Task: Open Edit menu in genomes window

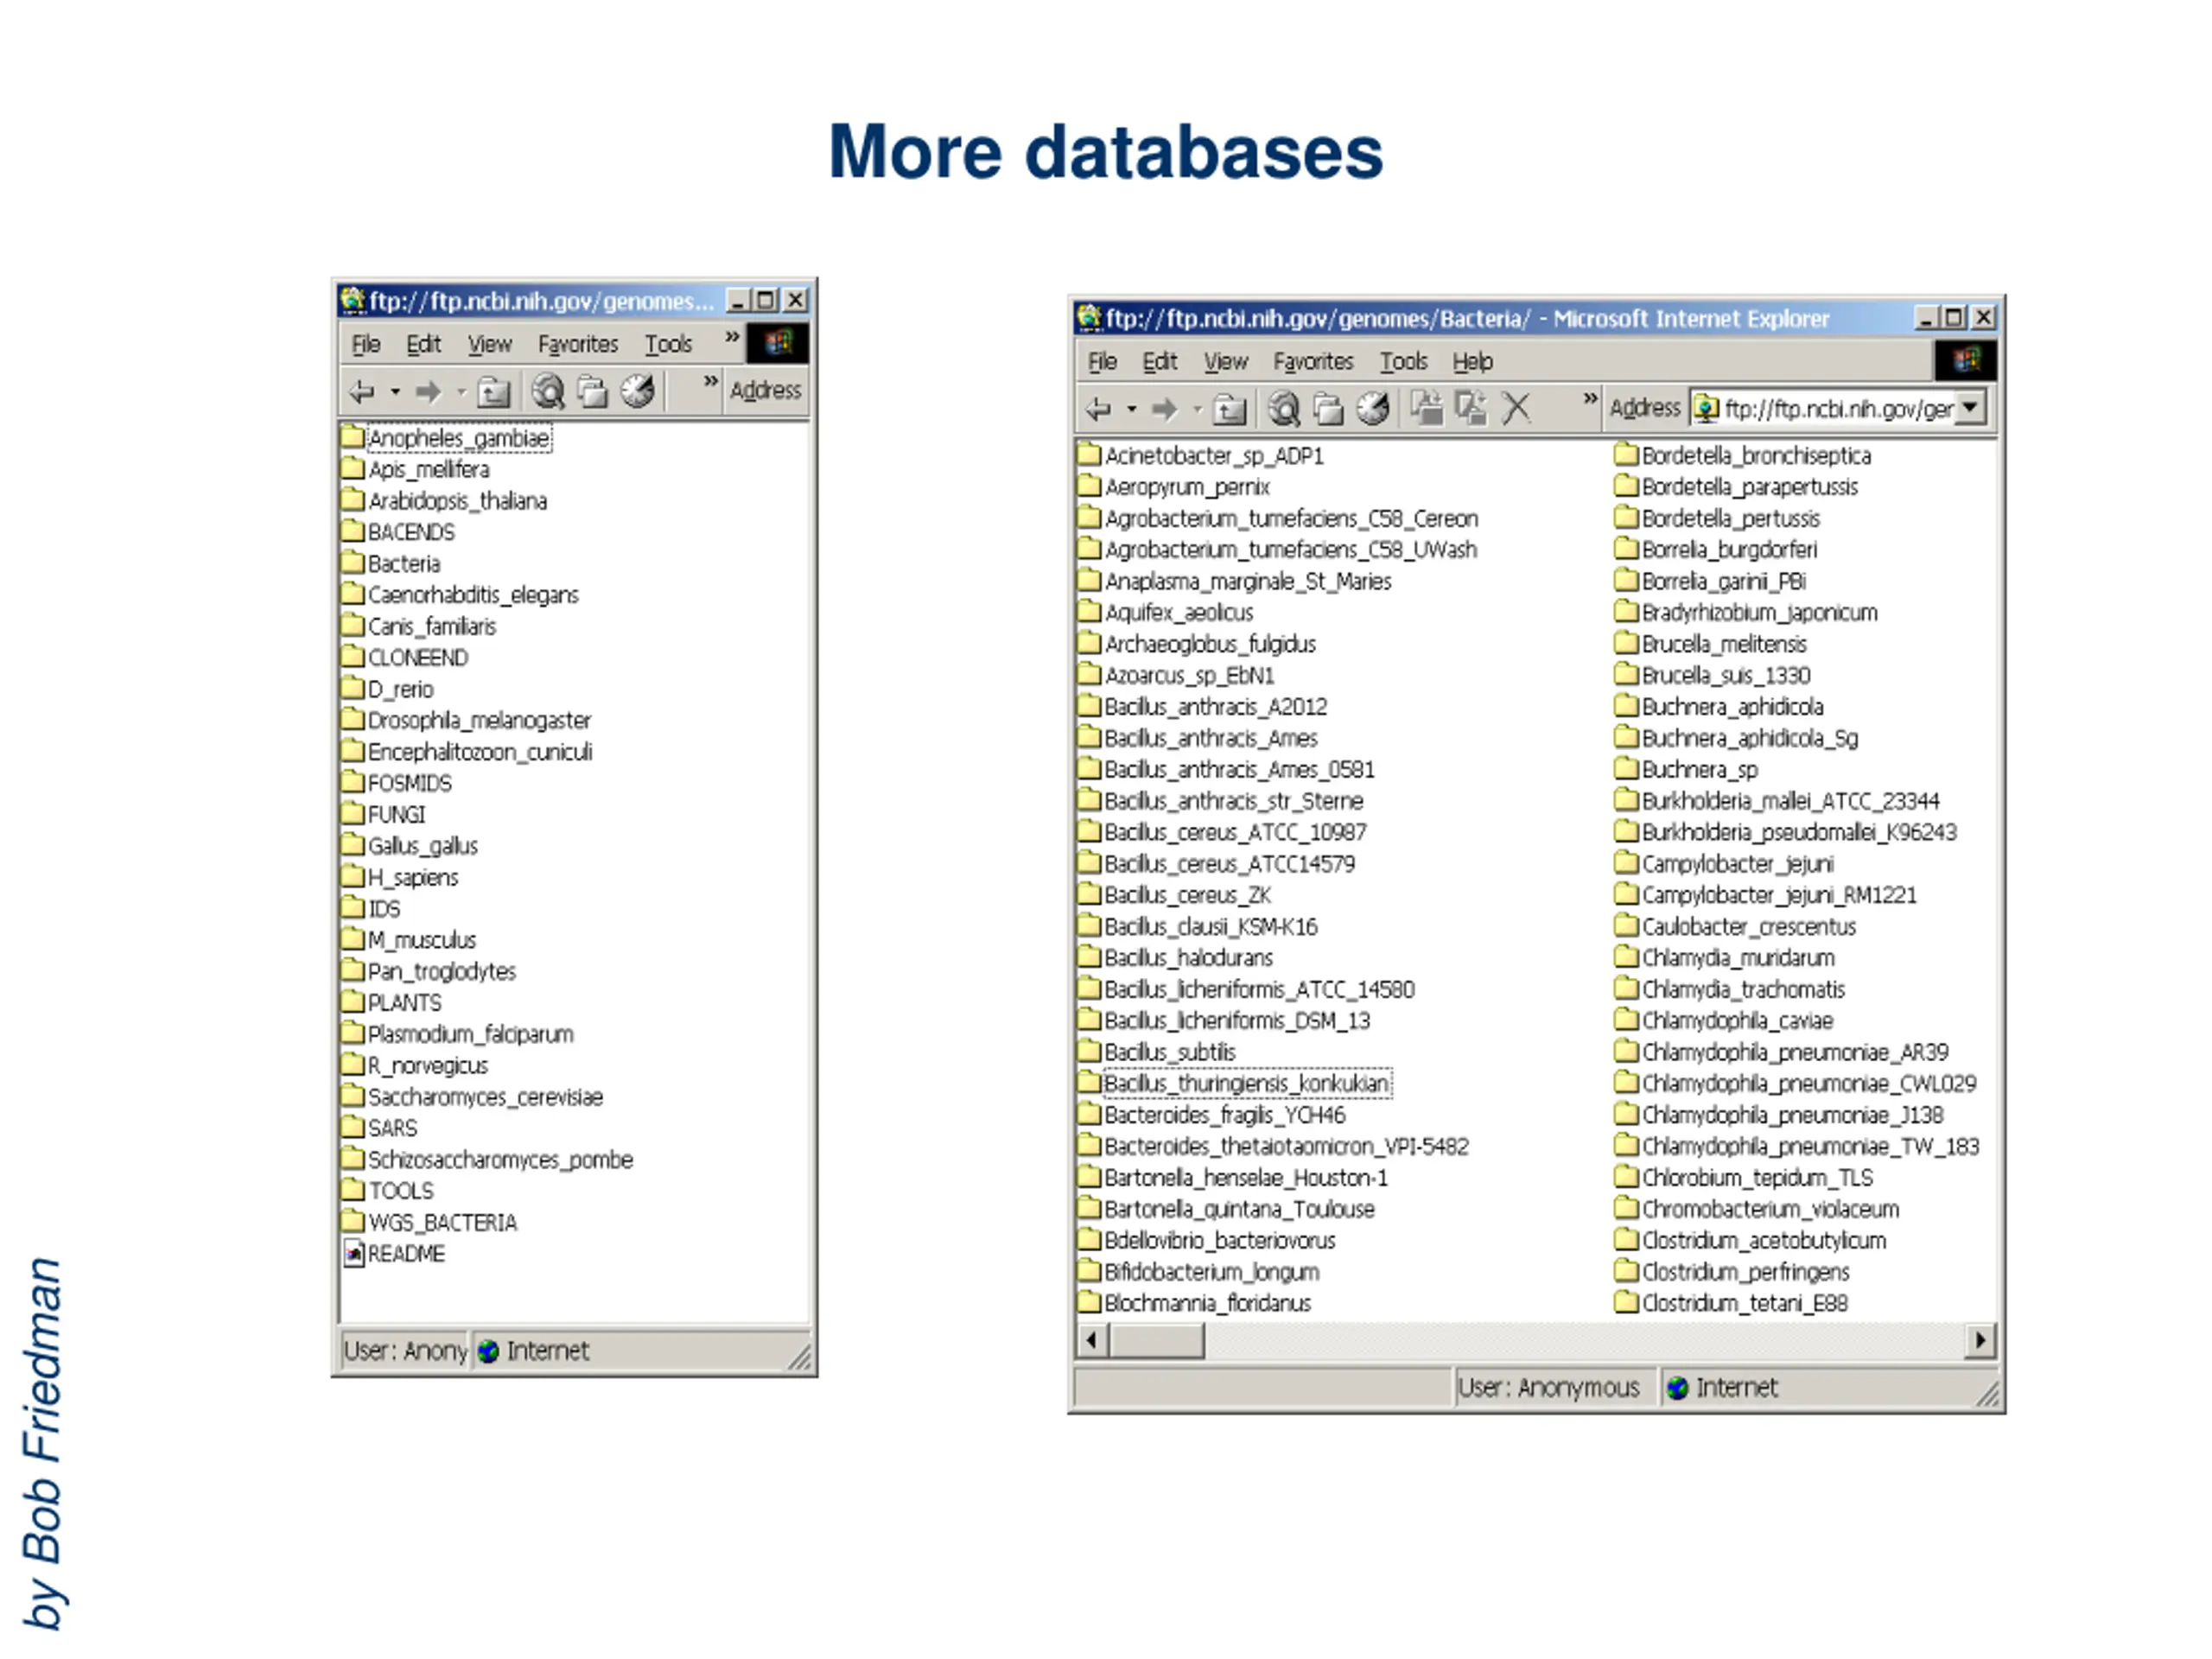Action: click(x=423, y=344)
